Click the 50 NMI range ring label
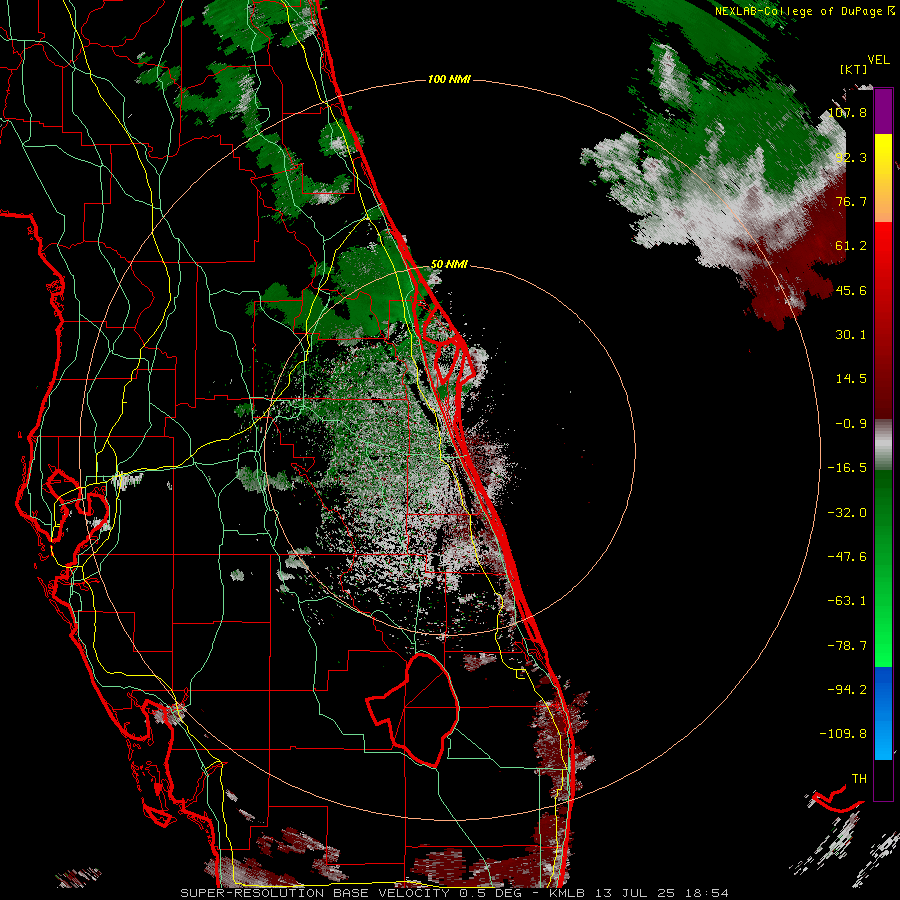 [x=449, y=264]
